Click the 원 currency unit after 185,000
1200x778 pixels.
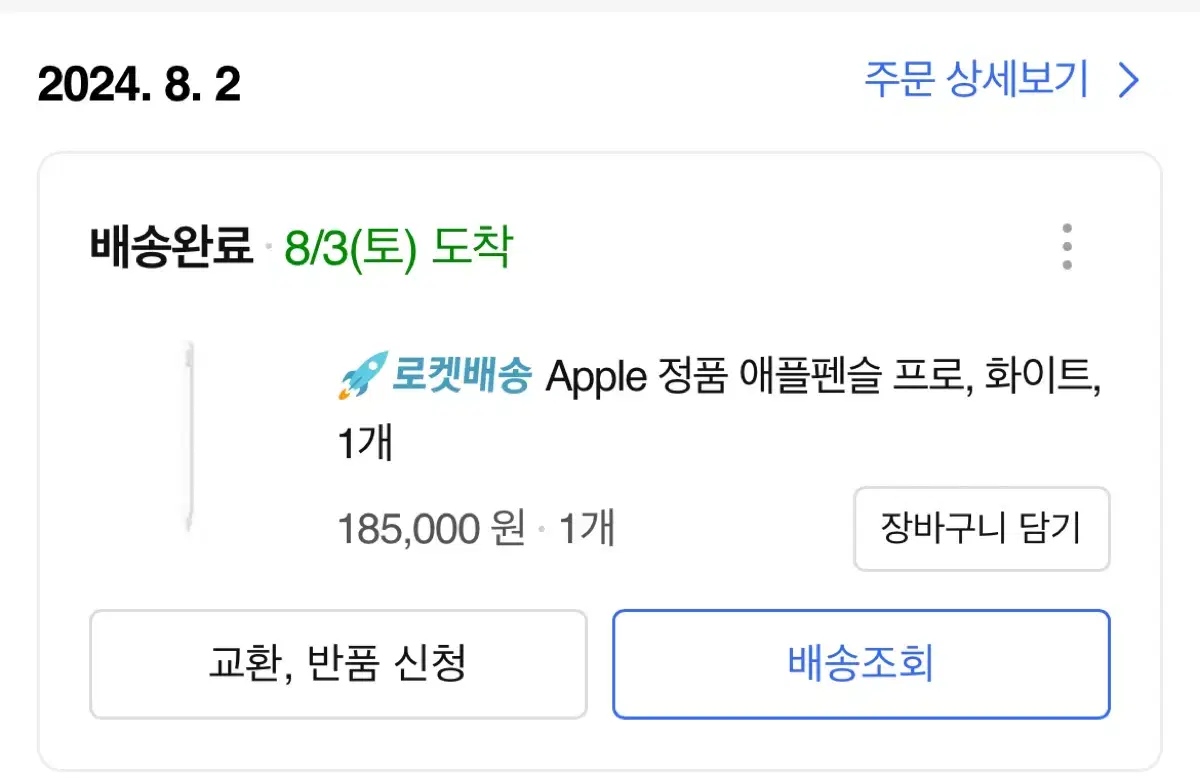tap(508, 528)
